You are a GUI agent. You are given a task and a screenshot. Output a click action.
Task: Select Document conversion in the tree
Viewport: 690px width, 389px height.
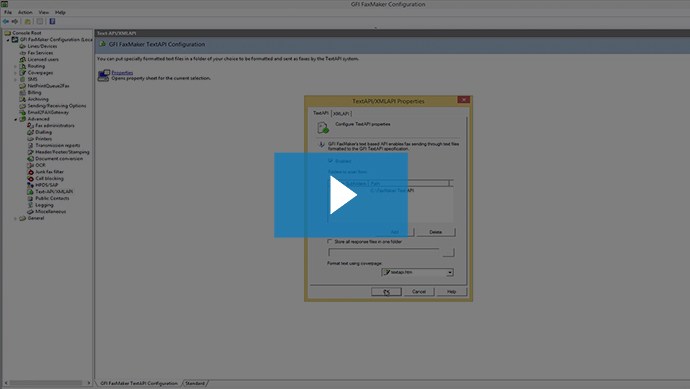[x=59, y=158]
